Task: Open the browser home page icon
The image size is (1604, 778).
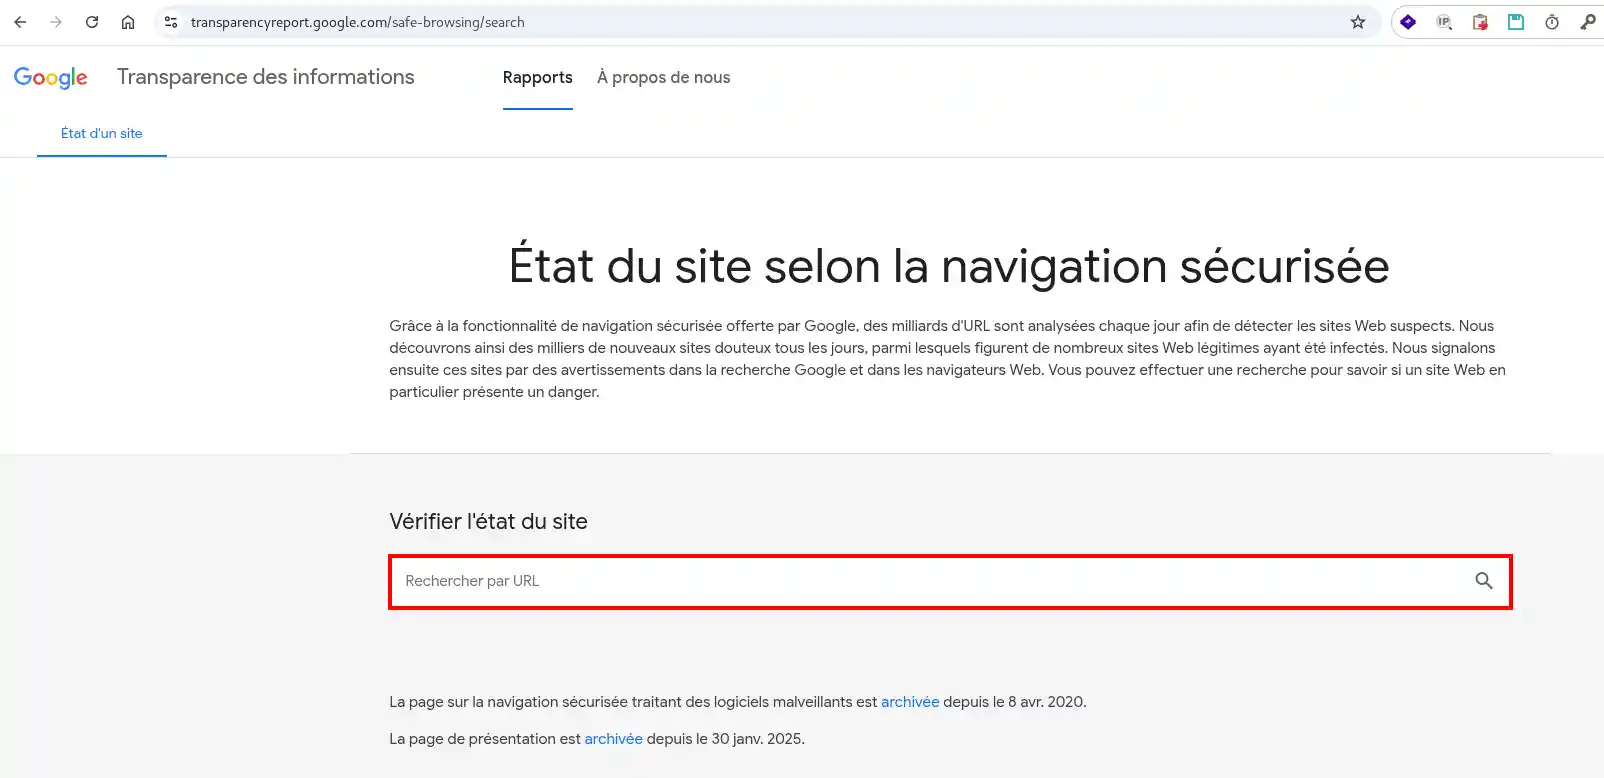Action: click(x=128, y=22)
